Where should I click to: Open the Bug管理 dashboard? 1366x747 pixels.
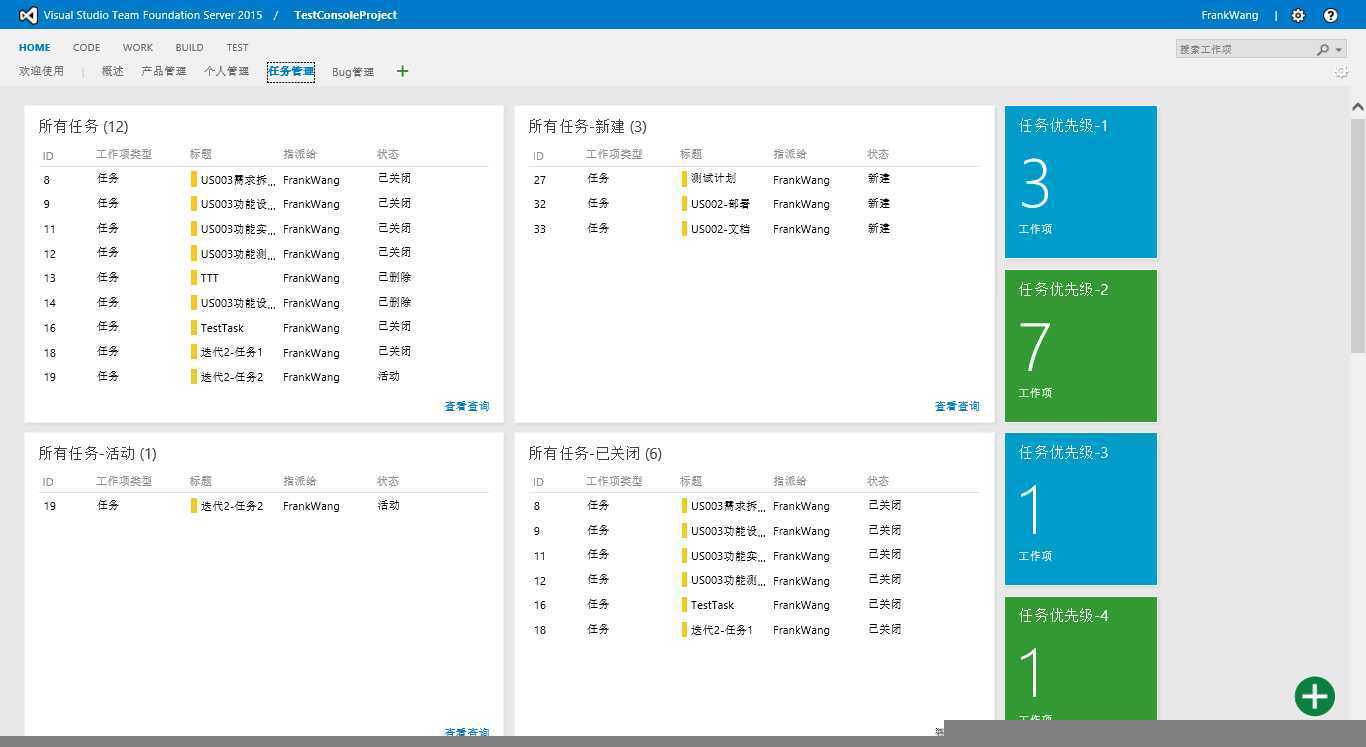[353, 72]
